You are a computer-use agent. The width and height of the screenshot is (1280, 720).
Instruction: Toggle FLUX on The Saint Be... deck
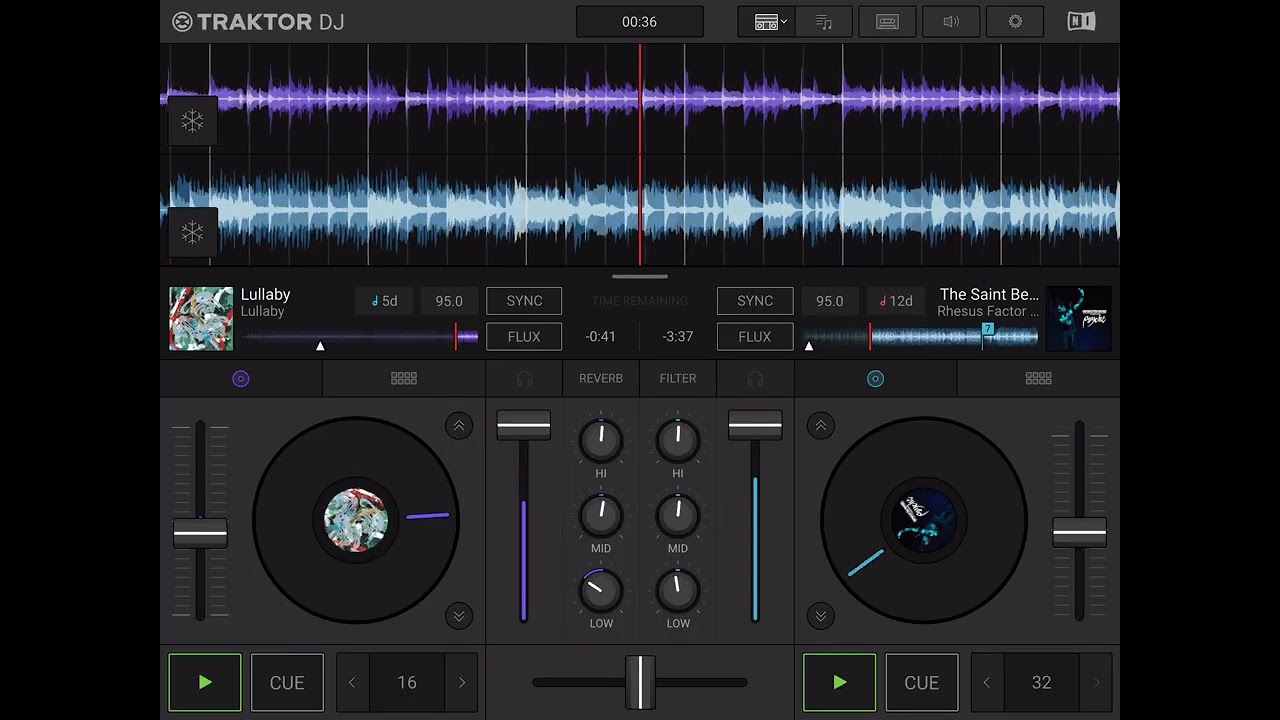(755, 337)
